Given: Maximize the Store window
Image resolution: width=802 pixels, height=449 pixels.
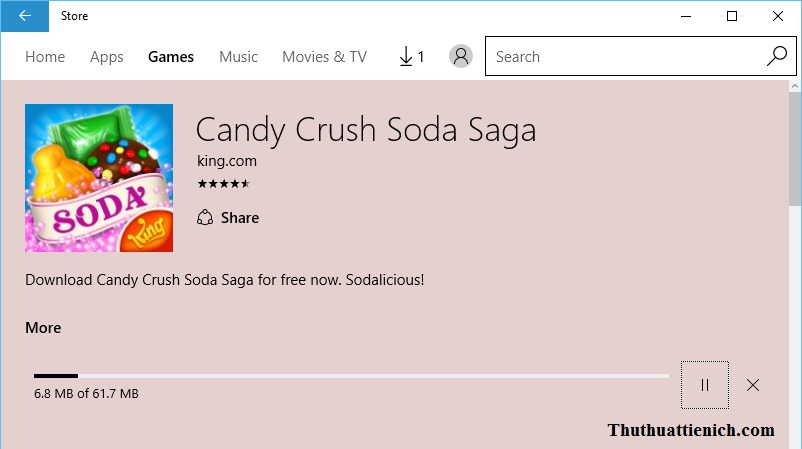Looking at the screenshot, I should [731, 16].
